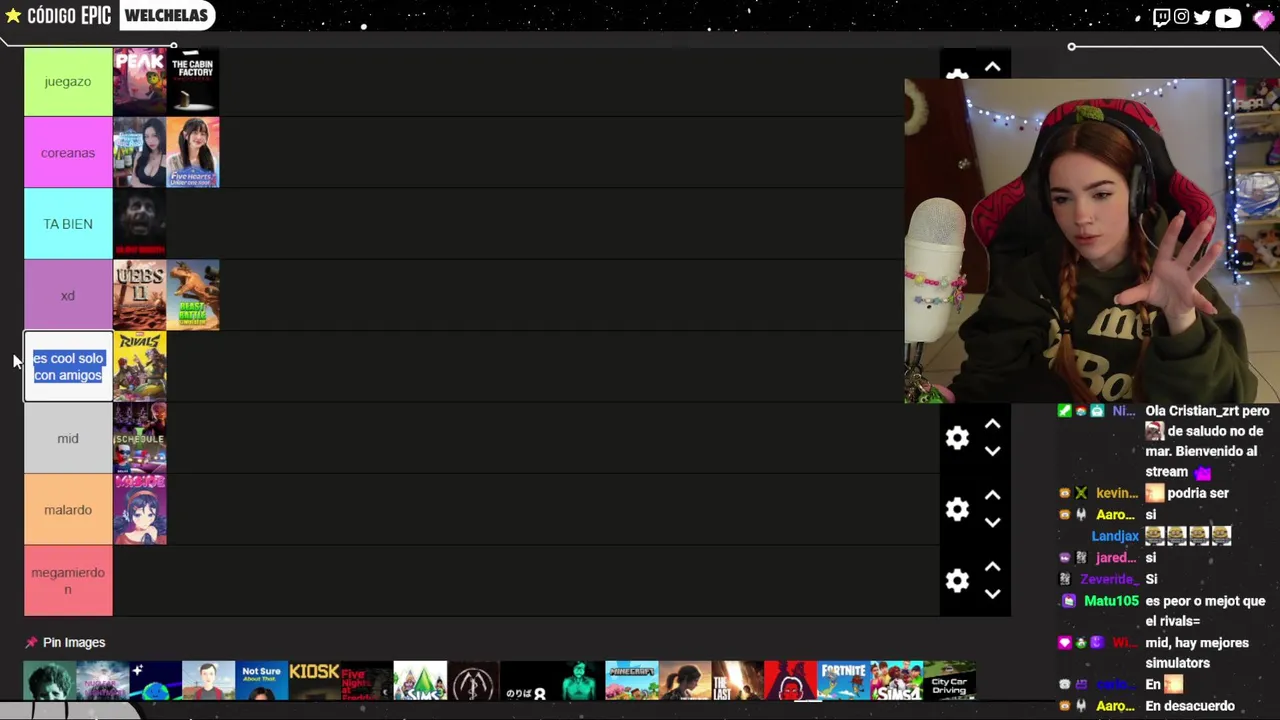The image size is (1280, 720).
Task: Select the 'Nuclear' text image in the pool
Action: tap(103, 680)
